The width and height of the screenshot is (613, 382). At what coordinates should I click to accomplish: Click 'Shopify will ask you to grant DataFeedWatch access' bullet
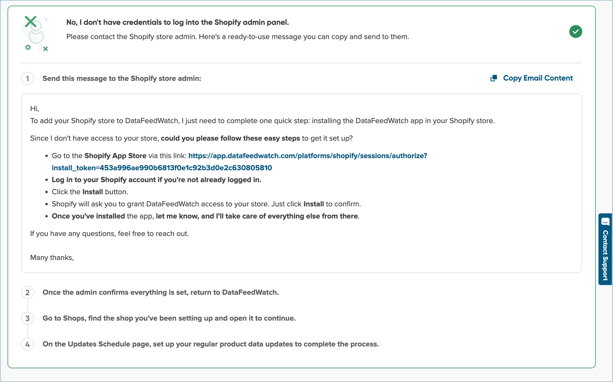click(206, 204)
